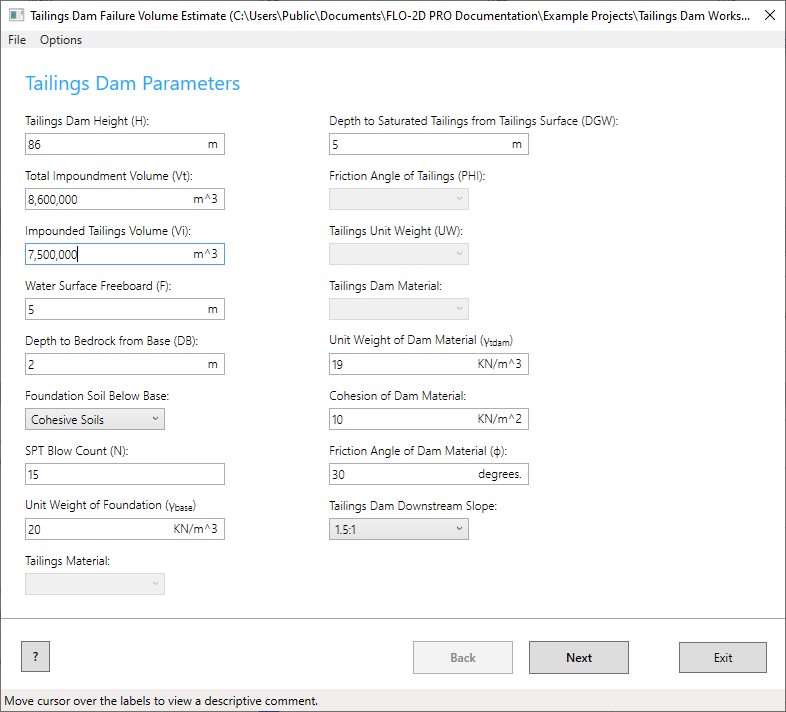Open the Tailings Dam Downstream Slope dropdown

pos(398,529)
